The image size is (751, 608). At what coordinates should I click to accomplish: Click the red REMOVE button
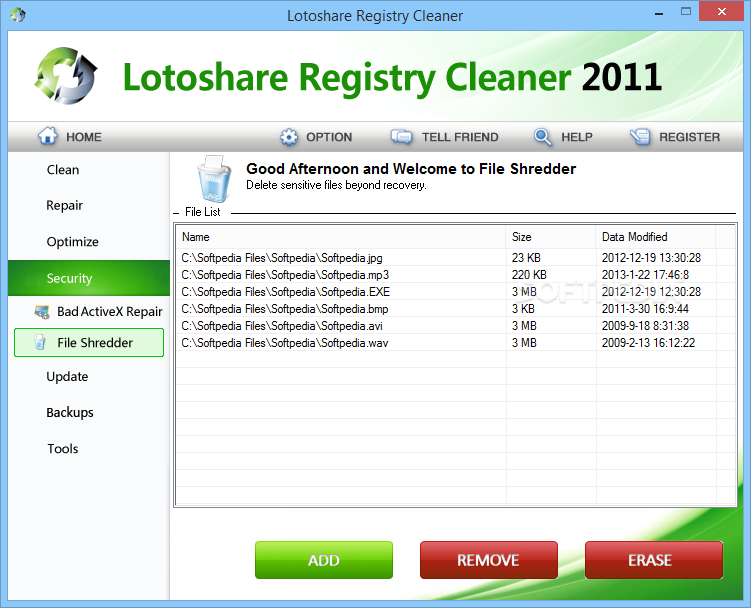click(489, 560)
